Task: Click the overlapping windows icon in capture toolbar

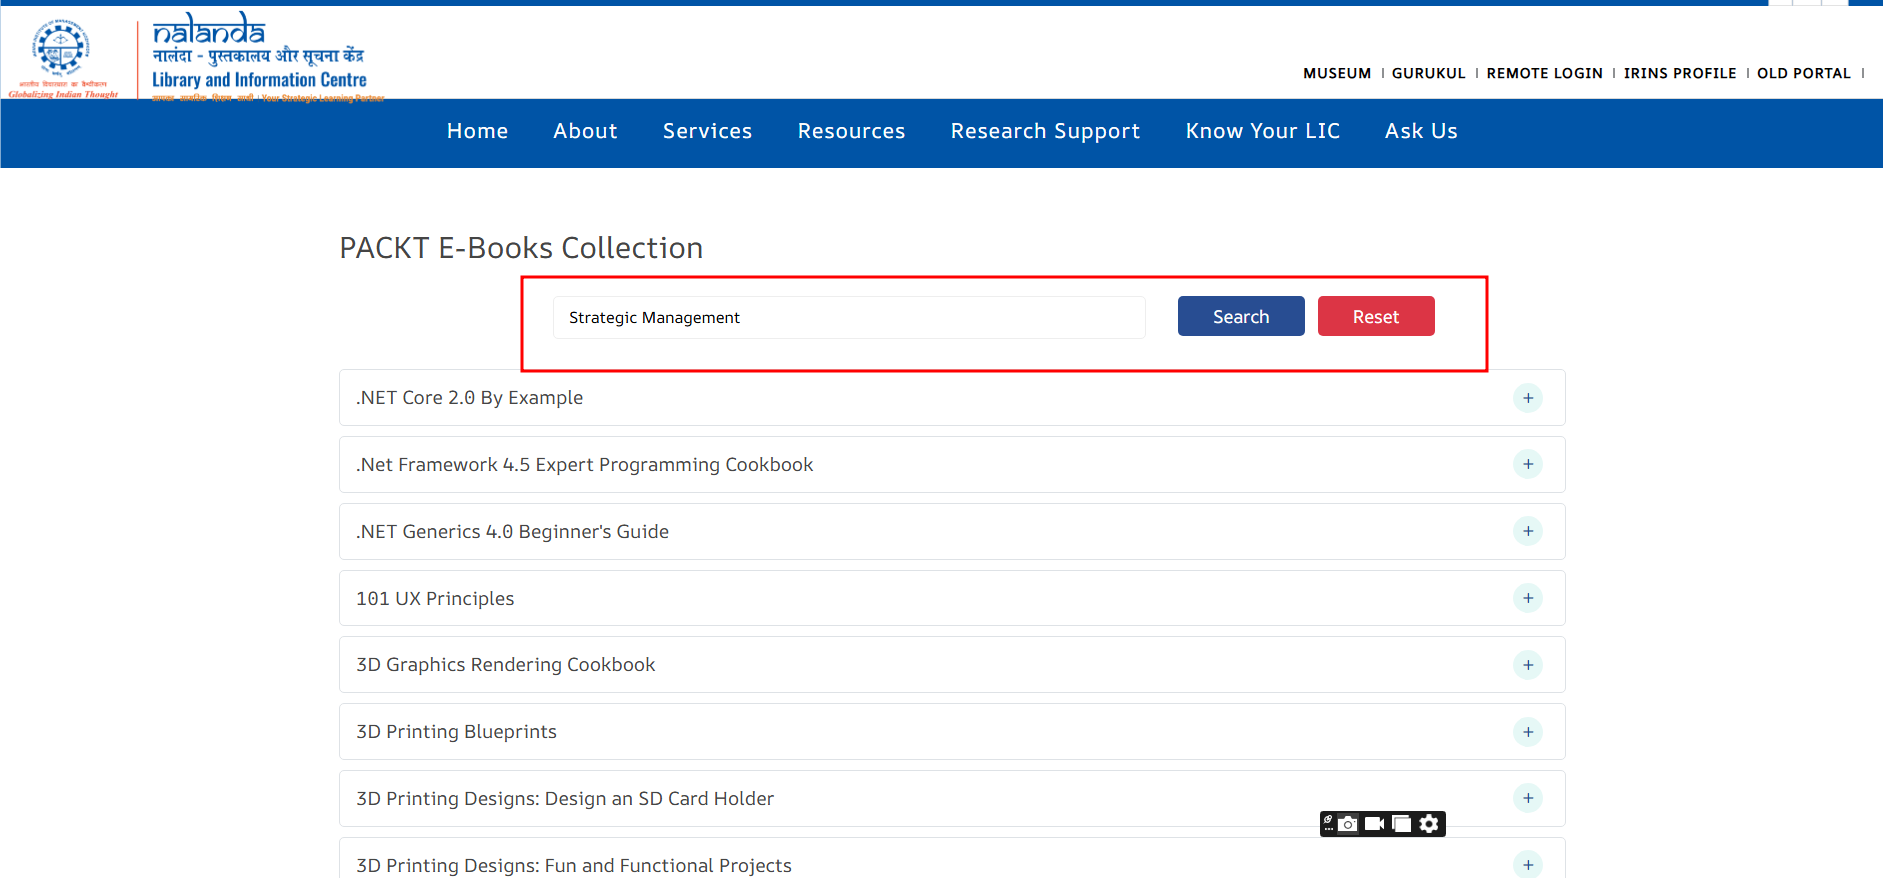Action: click(x=1402, y=824)
